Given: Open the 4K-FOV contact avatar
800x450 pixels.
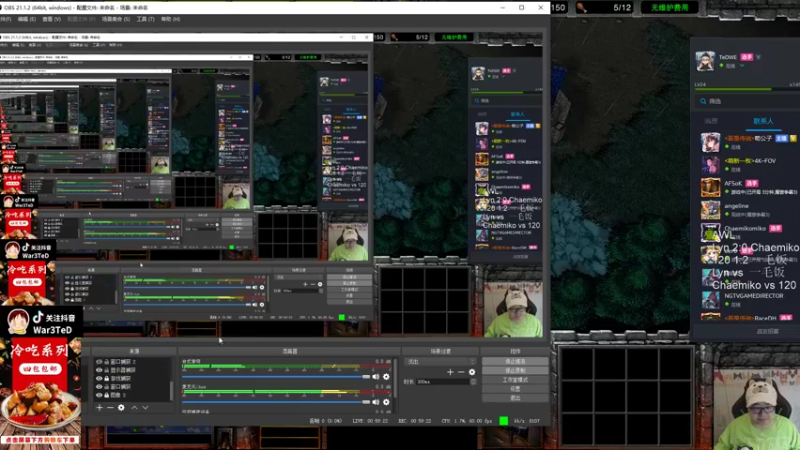Looking at the screenshot, I should pos(710,165).
